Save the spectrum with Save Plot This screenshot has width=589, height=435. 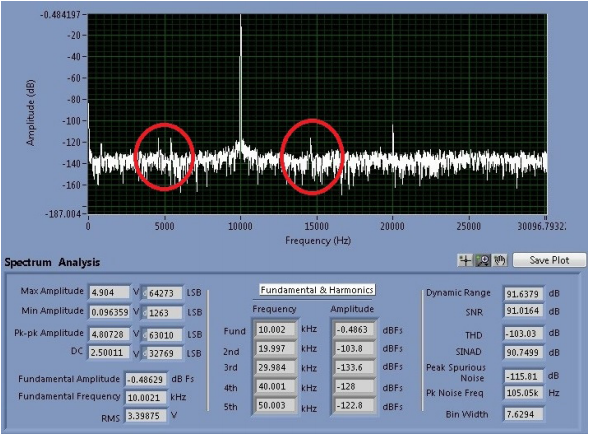[549, 260]
